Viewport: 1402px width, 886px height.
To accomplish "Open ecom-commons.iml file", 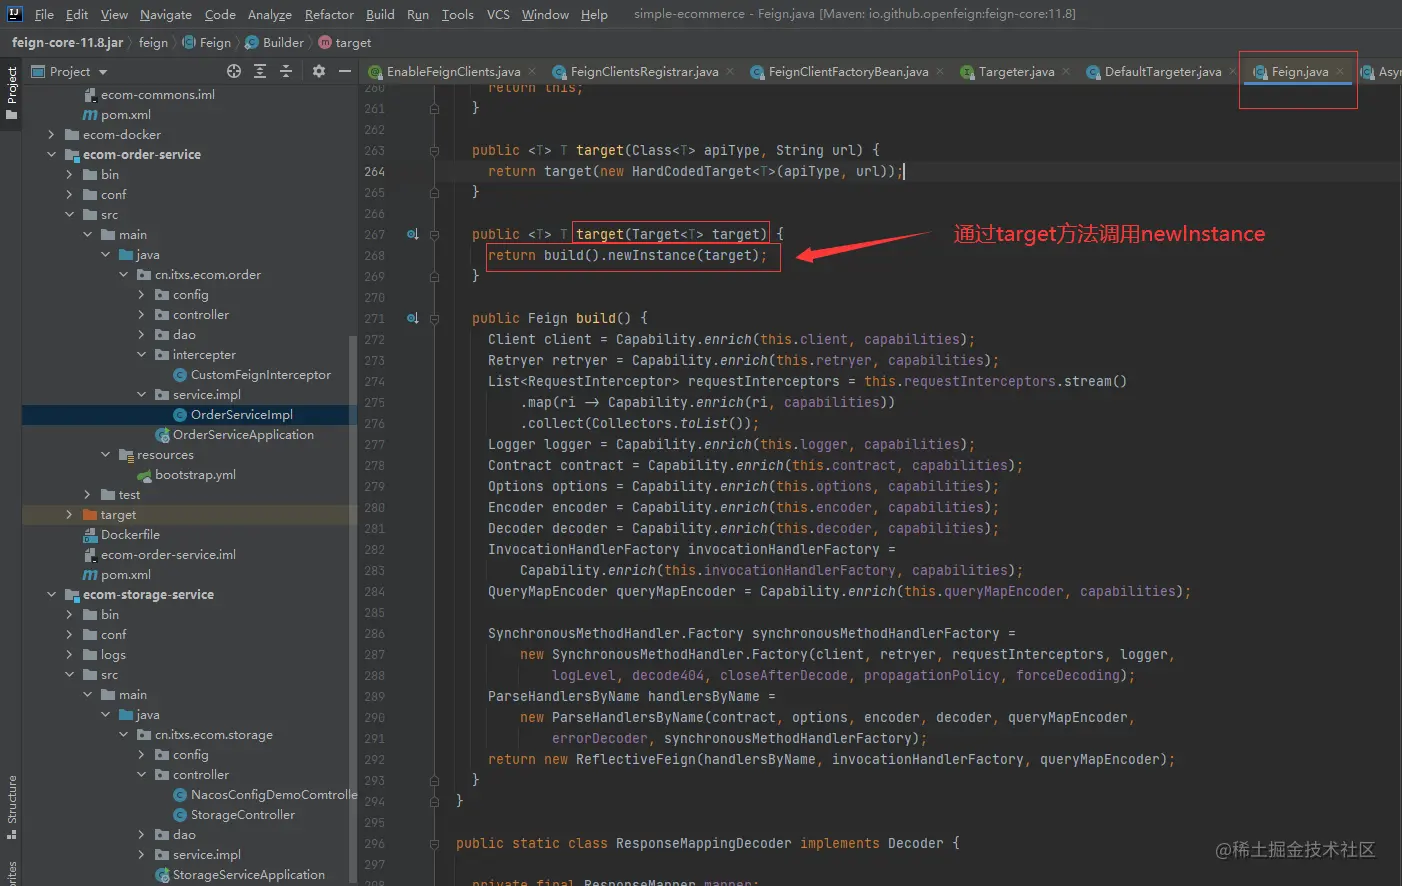I will click(x=157, y=95).
